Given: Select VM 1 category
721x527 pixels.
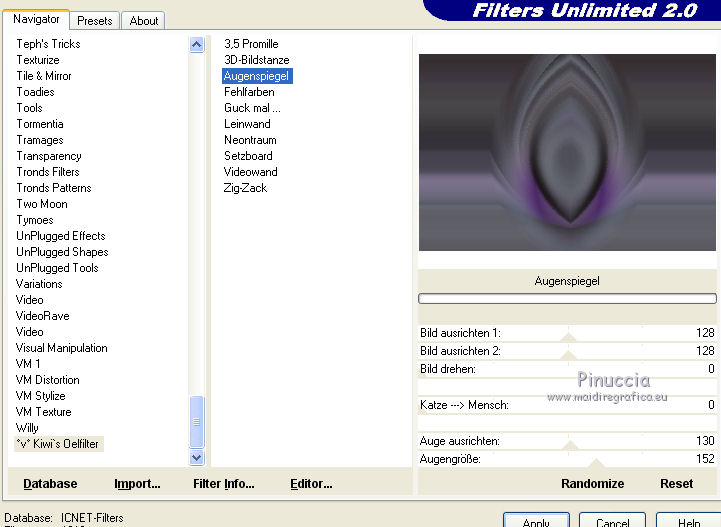Looking at the screenshot, I should [x=28, y=364].
